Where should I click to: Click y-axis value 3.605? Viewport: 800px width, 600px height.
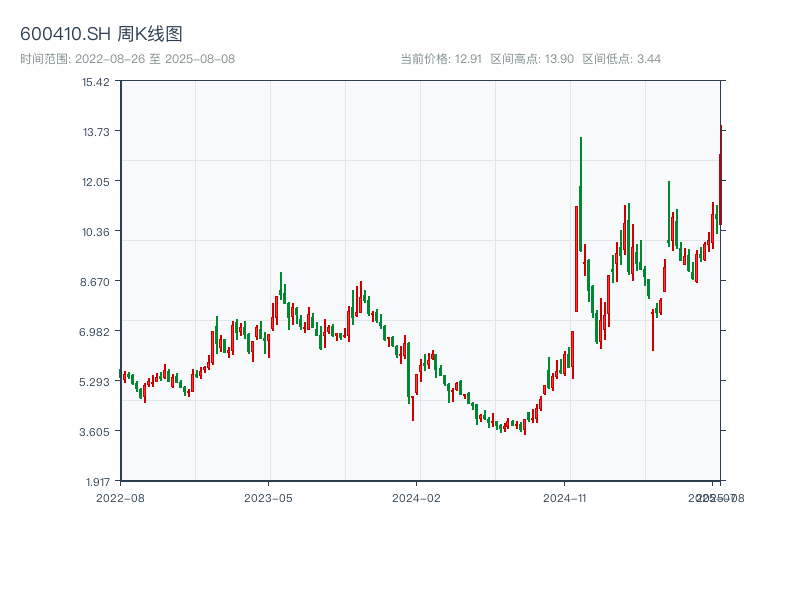click(x=95, y=432)
